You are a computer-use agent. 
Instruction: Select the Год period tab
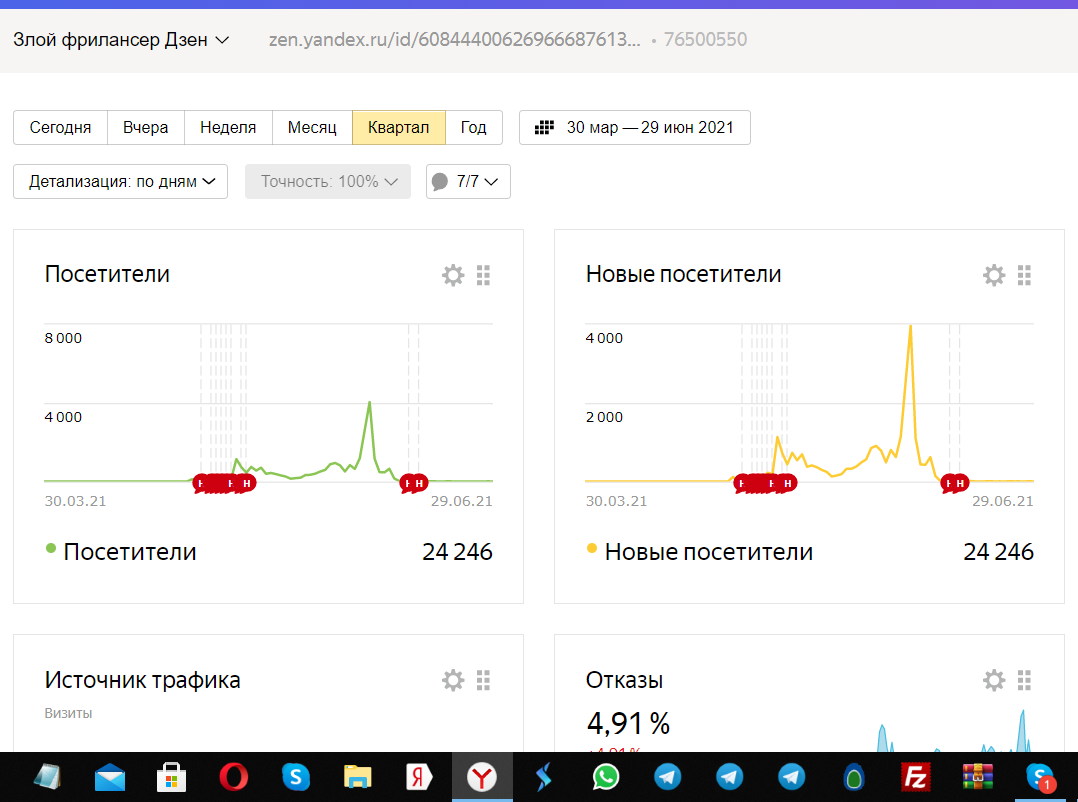pos(474,127)
